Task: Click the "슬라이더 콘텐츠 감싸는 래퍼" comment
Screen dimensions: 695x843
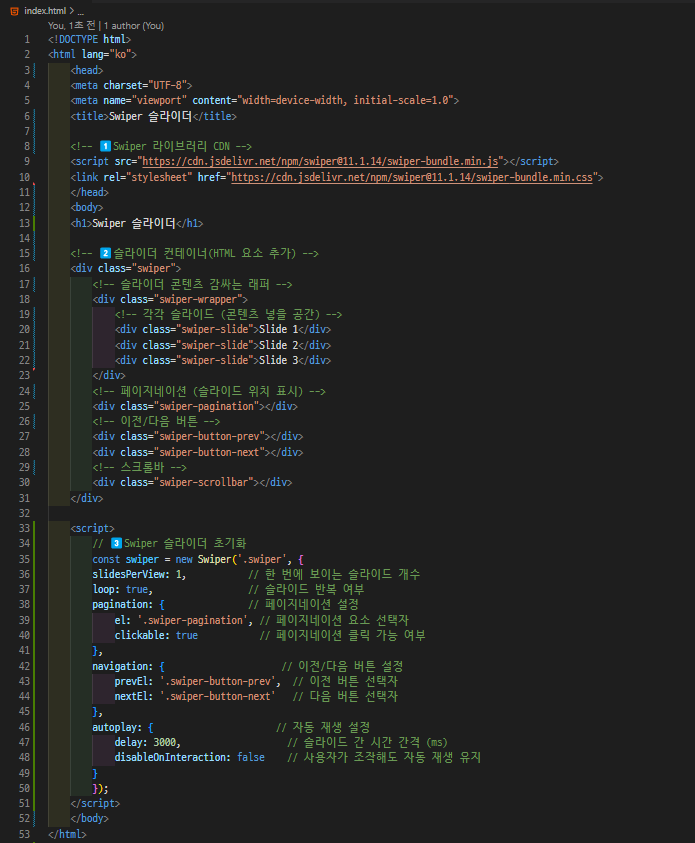Action: coord(192,284)
